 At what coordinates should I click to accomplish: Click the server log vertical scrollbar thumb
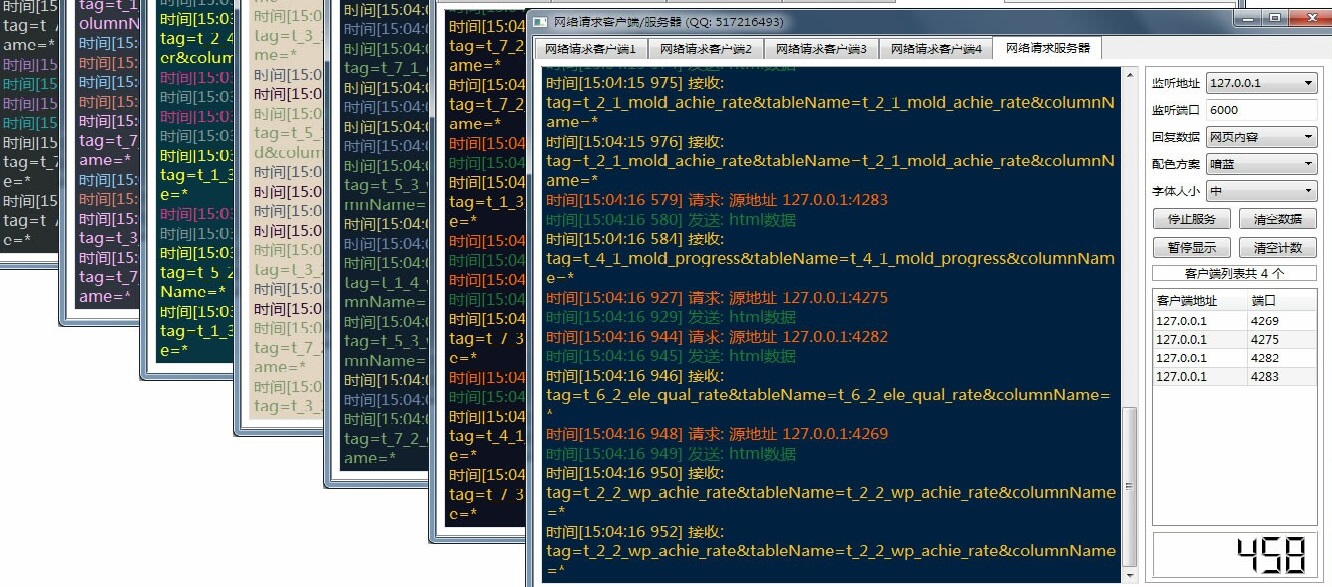pyautogui.click(x=1130, y=486)
